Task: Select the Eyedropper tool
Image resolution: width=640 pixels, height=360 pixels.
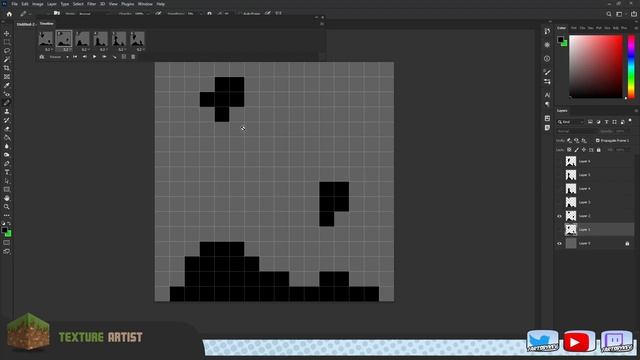Action: pyautogui.click(x=7, y=85)
